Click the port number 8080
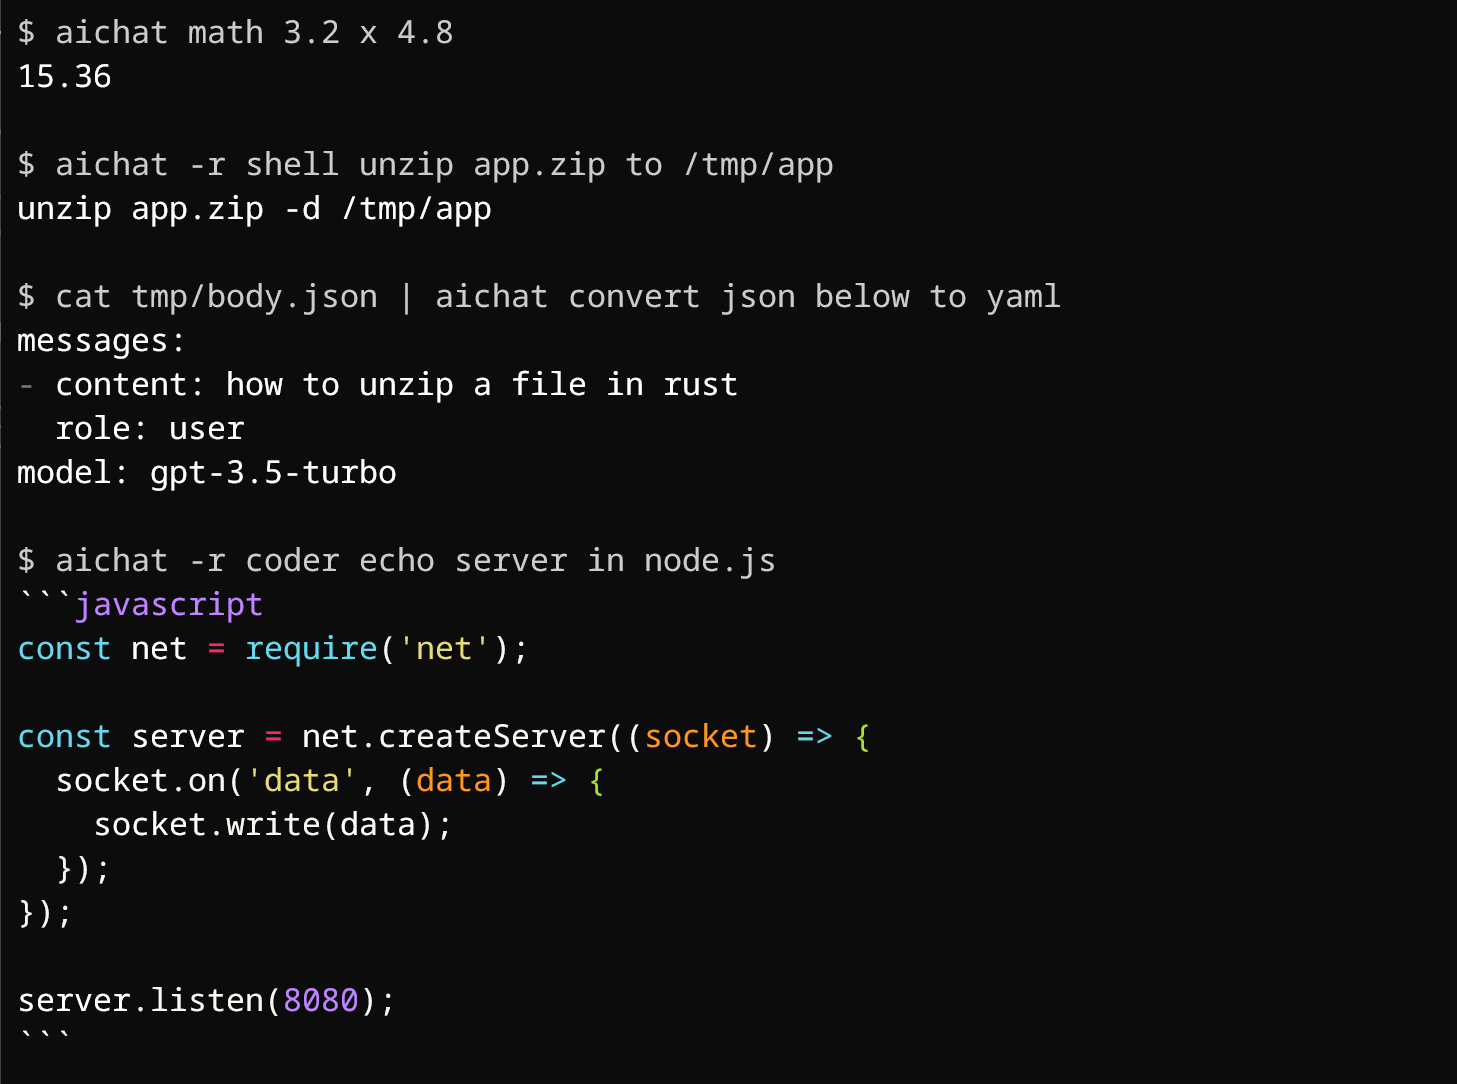This screenshot has height=1084, width=1457. point(320,1001)
